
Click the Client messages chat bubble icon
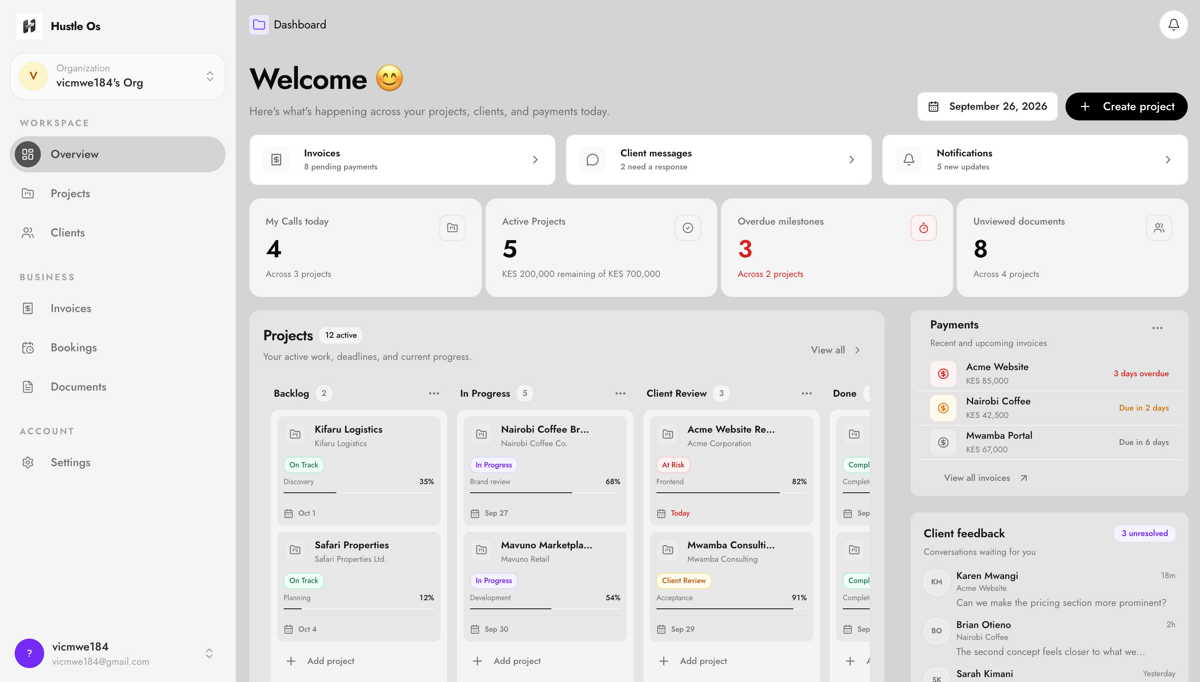[x=593, y=160]
